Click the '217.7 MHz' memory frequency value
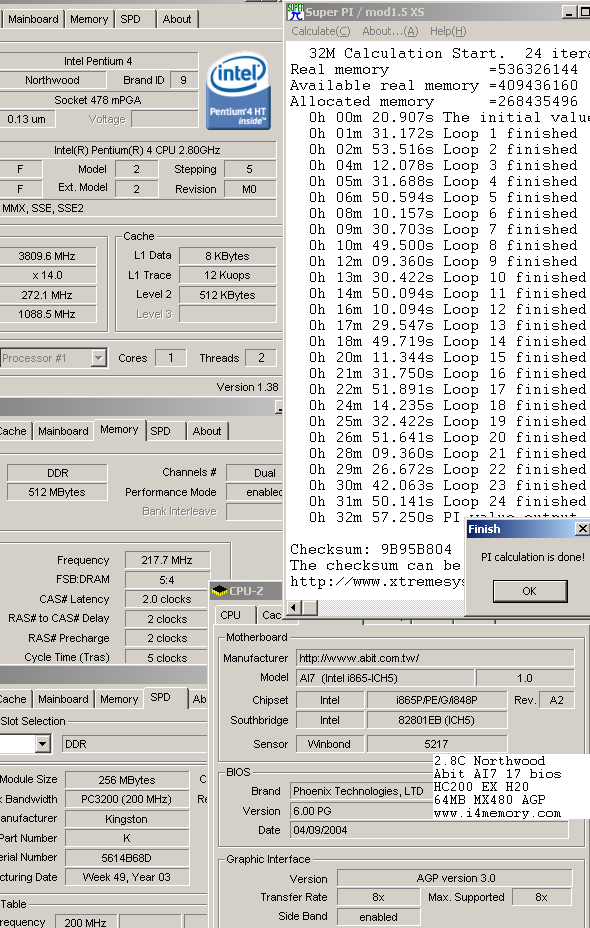The height and width of the screenshot is (928, 590). point(167,560)
